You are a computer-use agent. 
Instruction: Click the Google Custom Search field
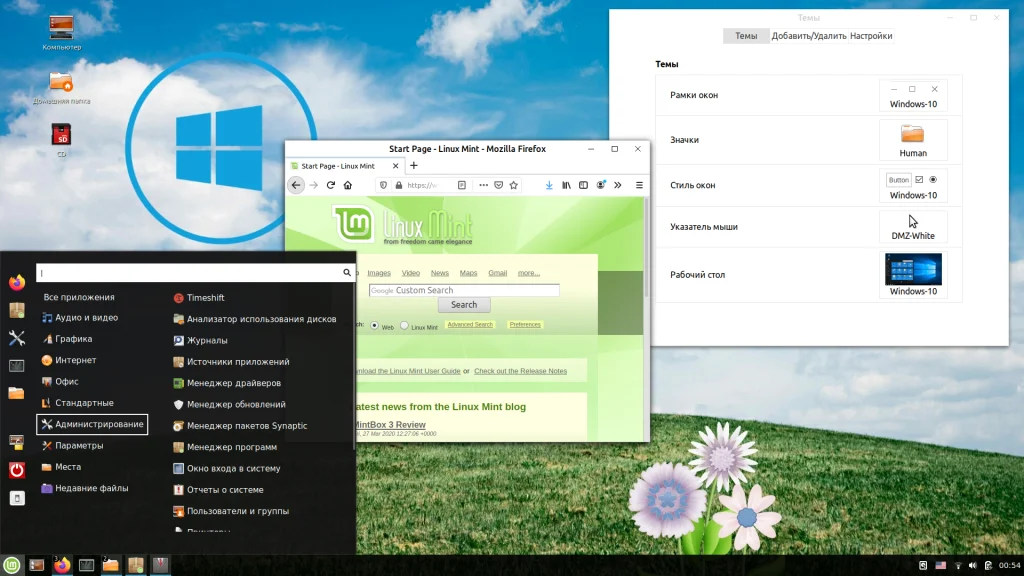(464, 290)
